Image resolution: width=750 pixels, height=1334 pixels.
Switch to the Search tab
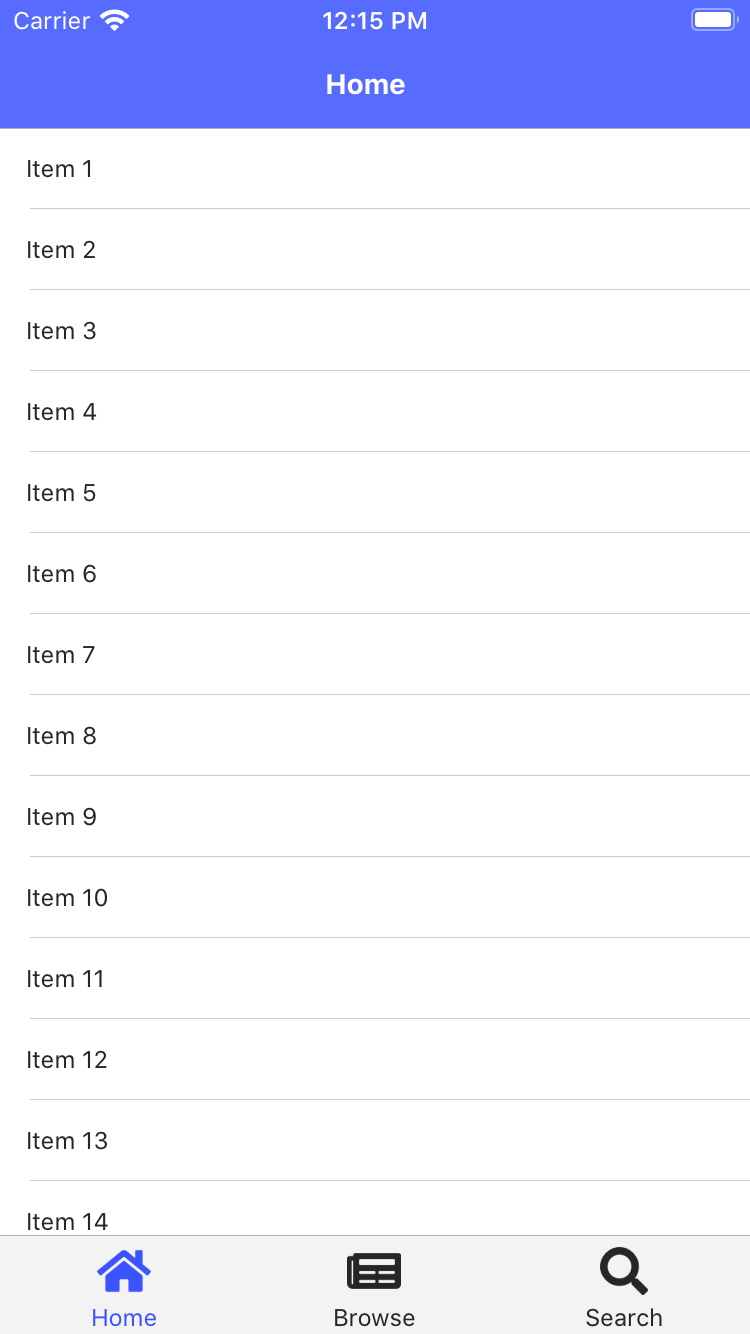point(622,1285)
